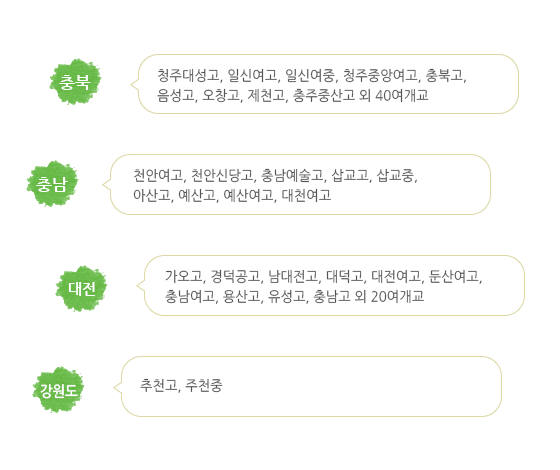Click the 강원도 speech bubble pointer arrow

(x=118, y=387)
